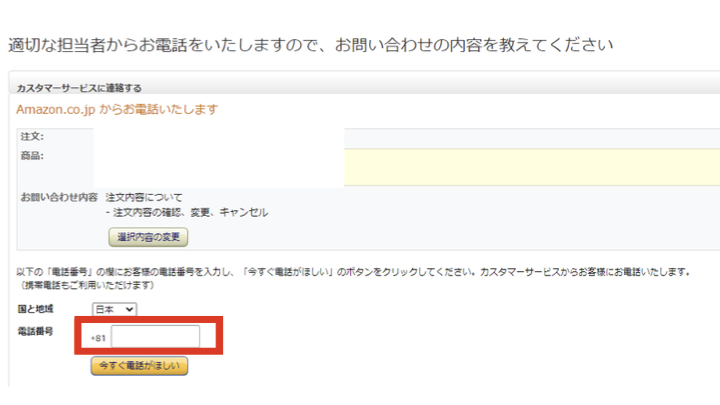Click the yellow 商品 field area
Image resolution: width=720 pixels, height=405 pixels.
[530, 167]
